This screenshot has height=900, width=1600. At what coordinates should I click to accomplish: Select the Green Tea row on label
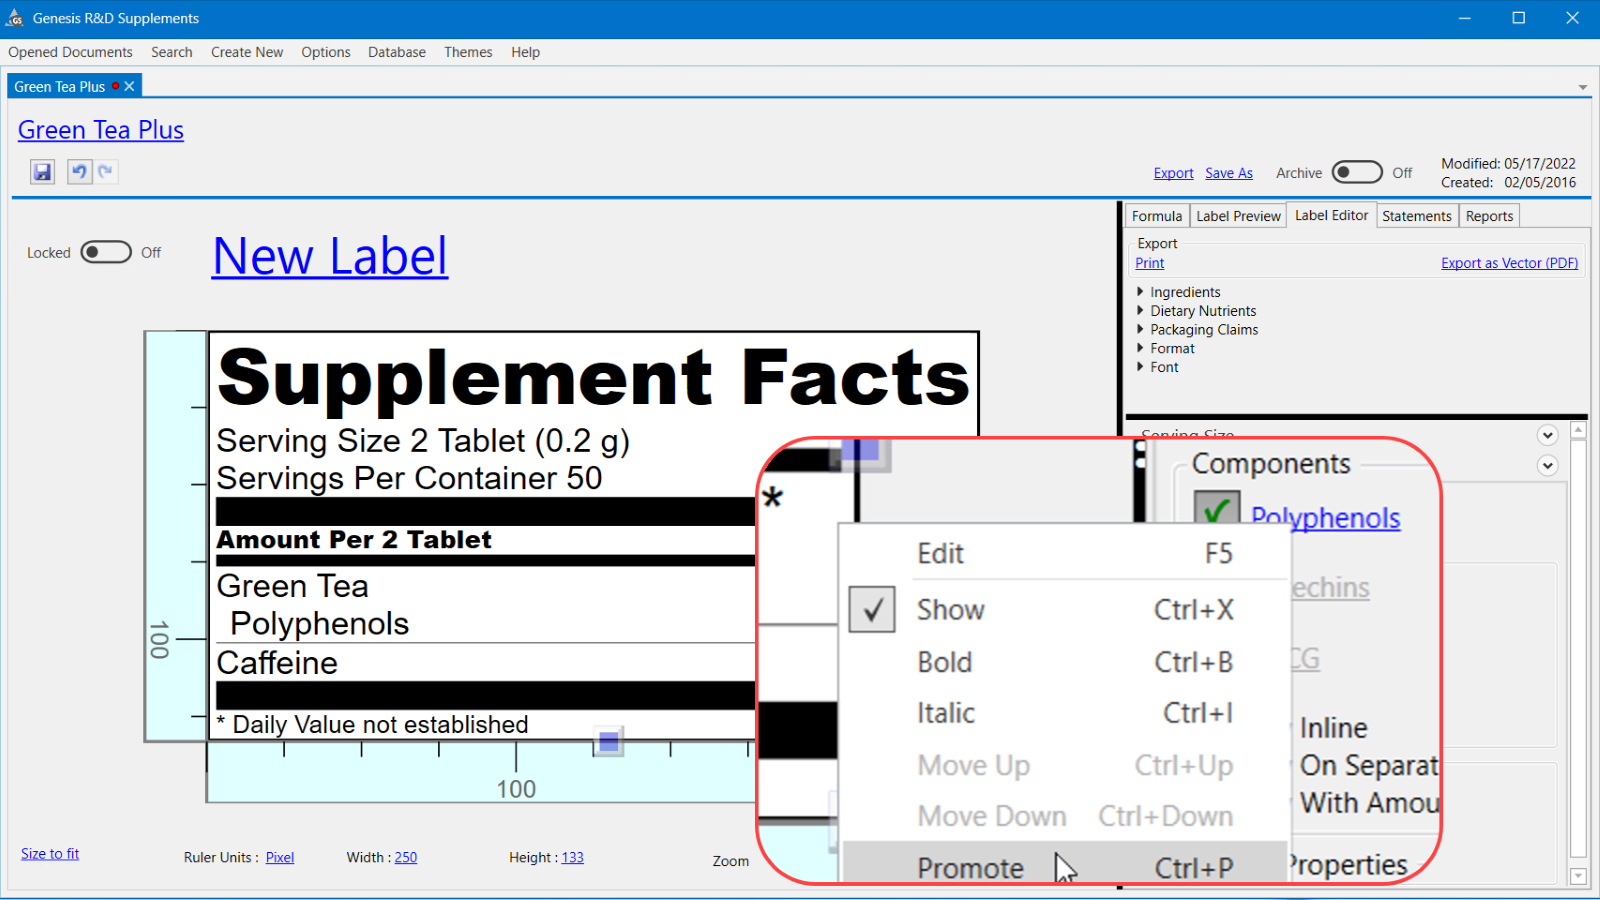[x=292, y=586]
